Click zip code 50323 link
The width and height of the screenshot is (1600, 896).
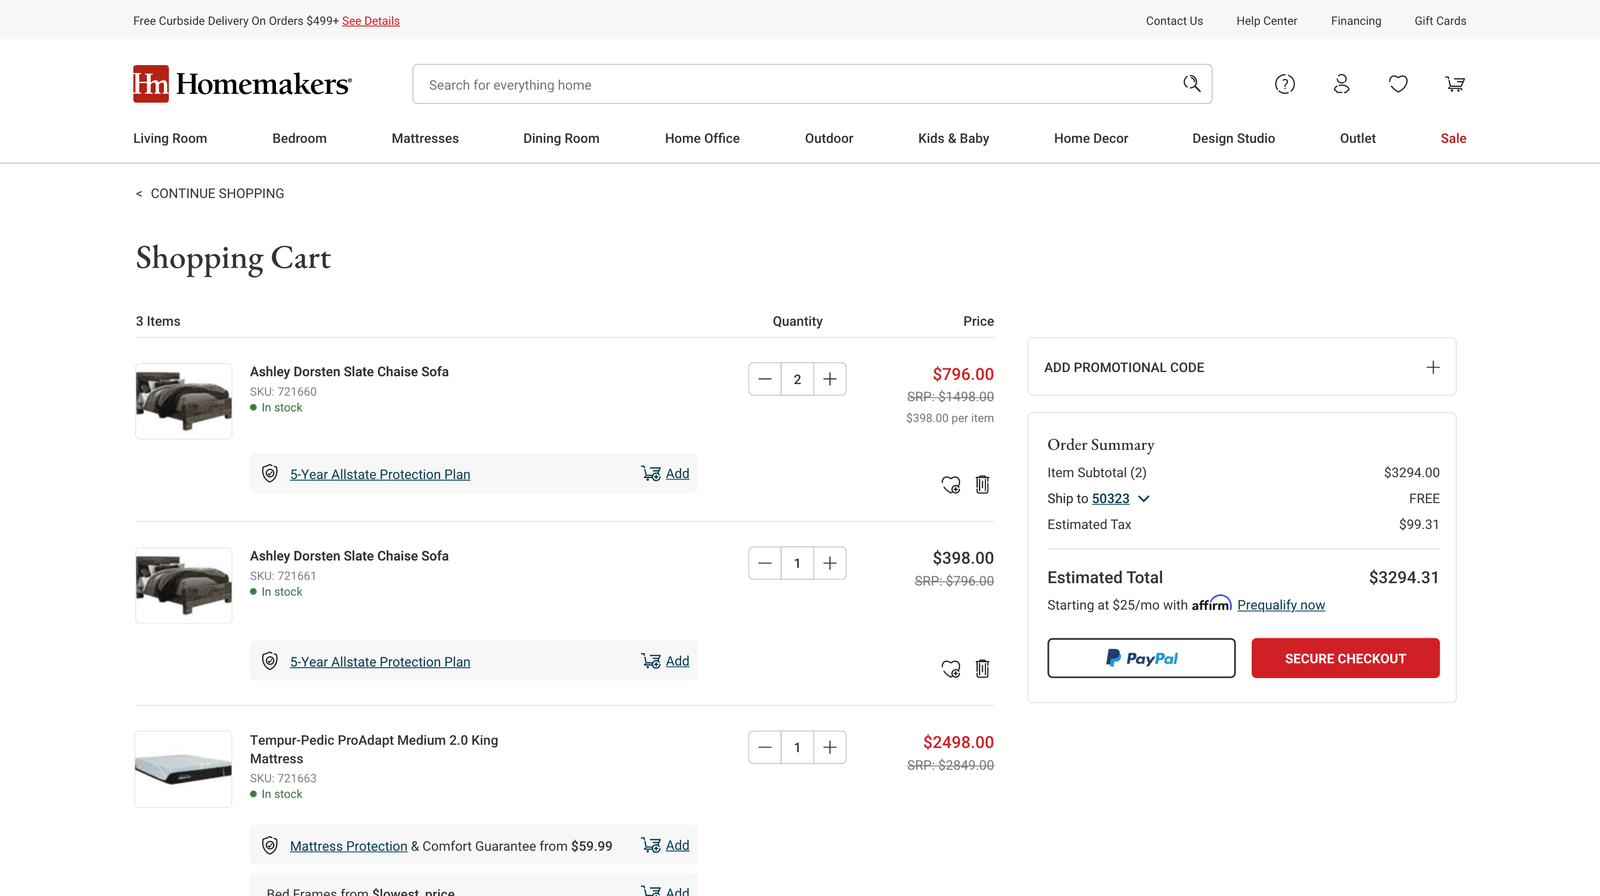(1110, 498)
